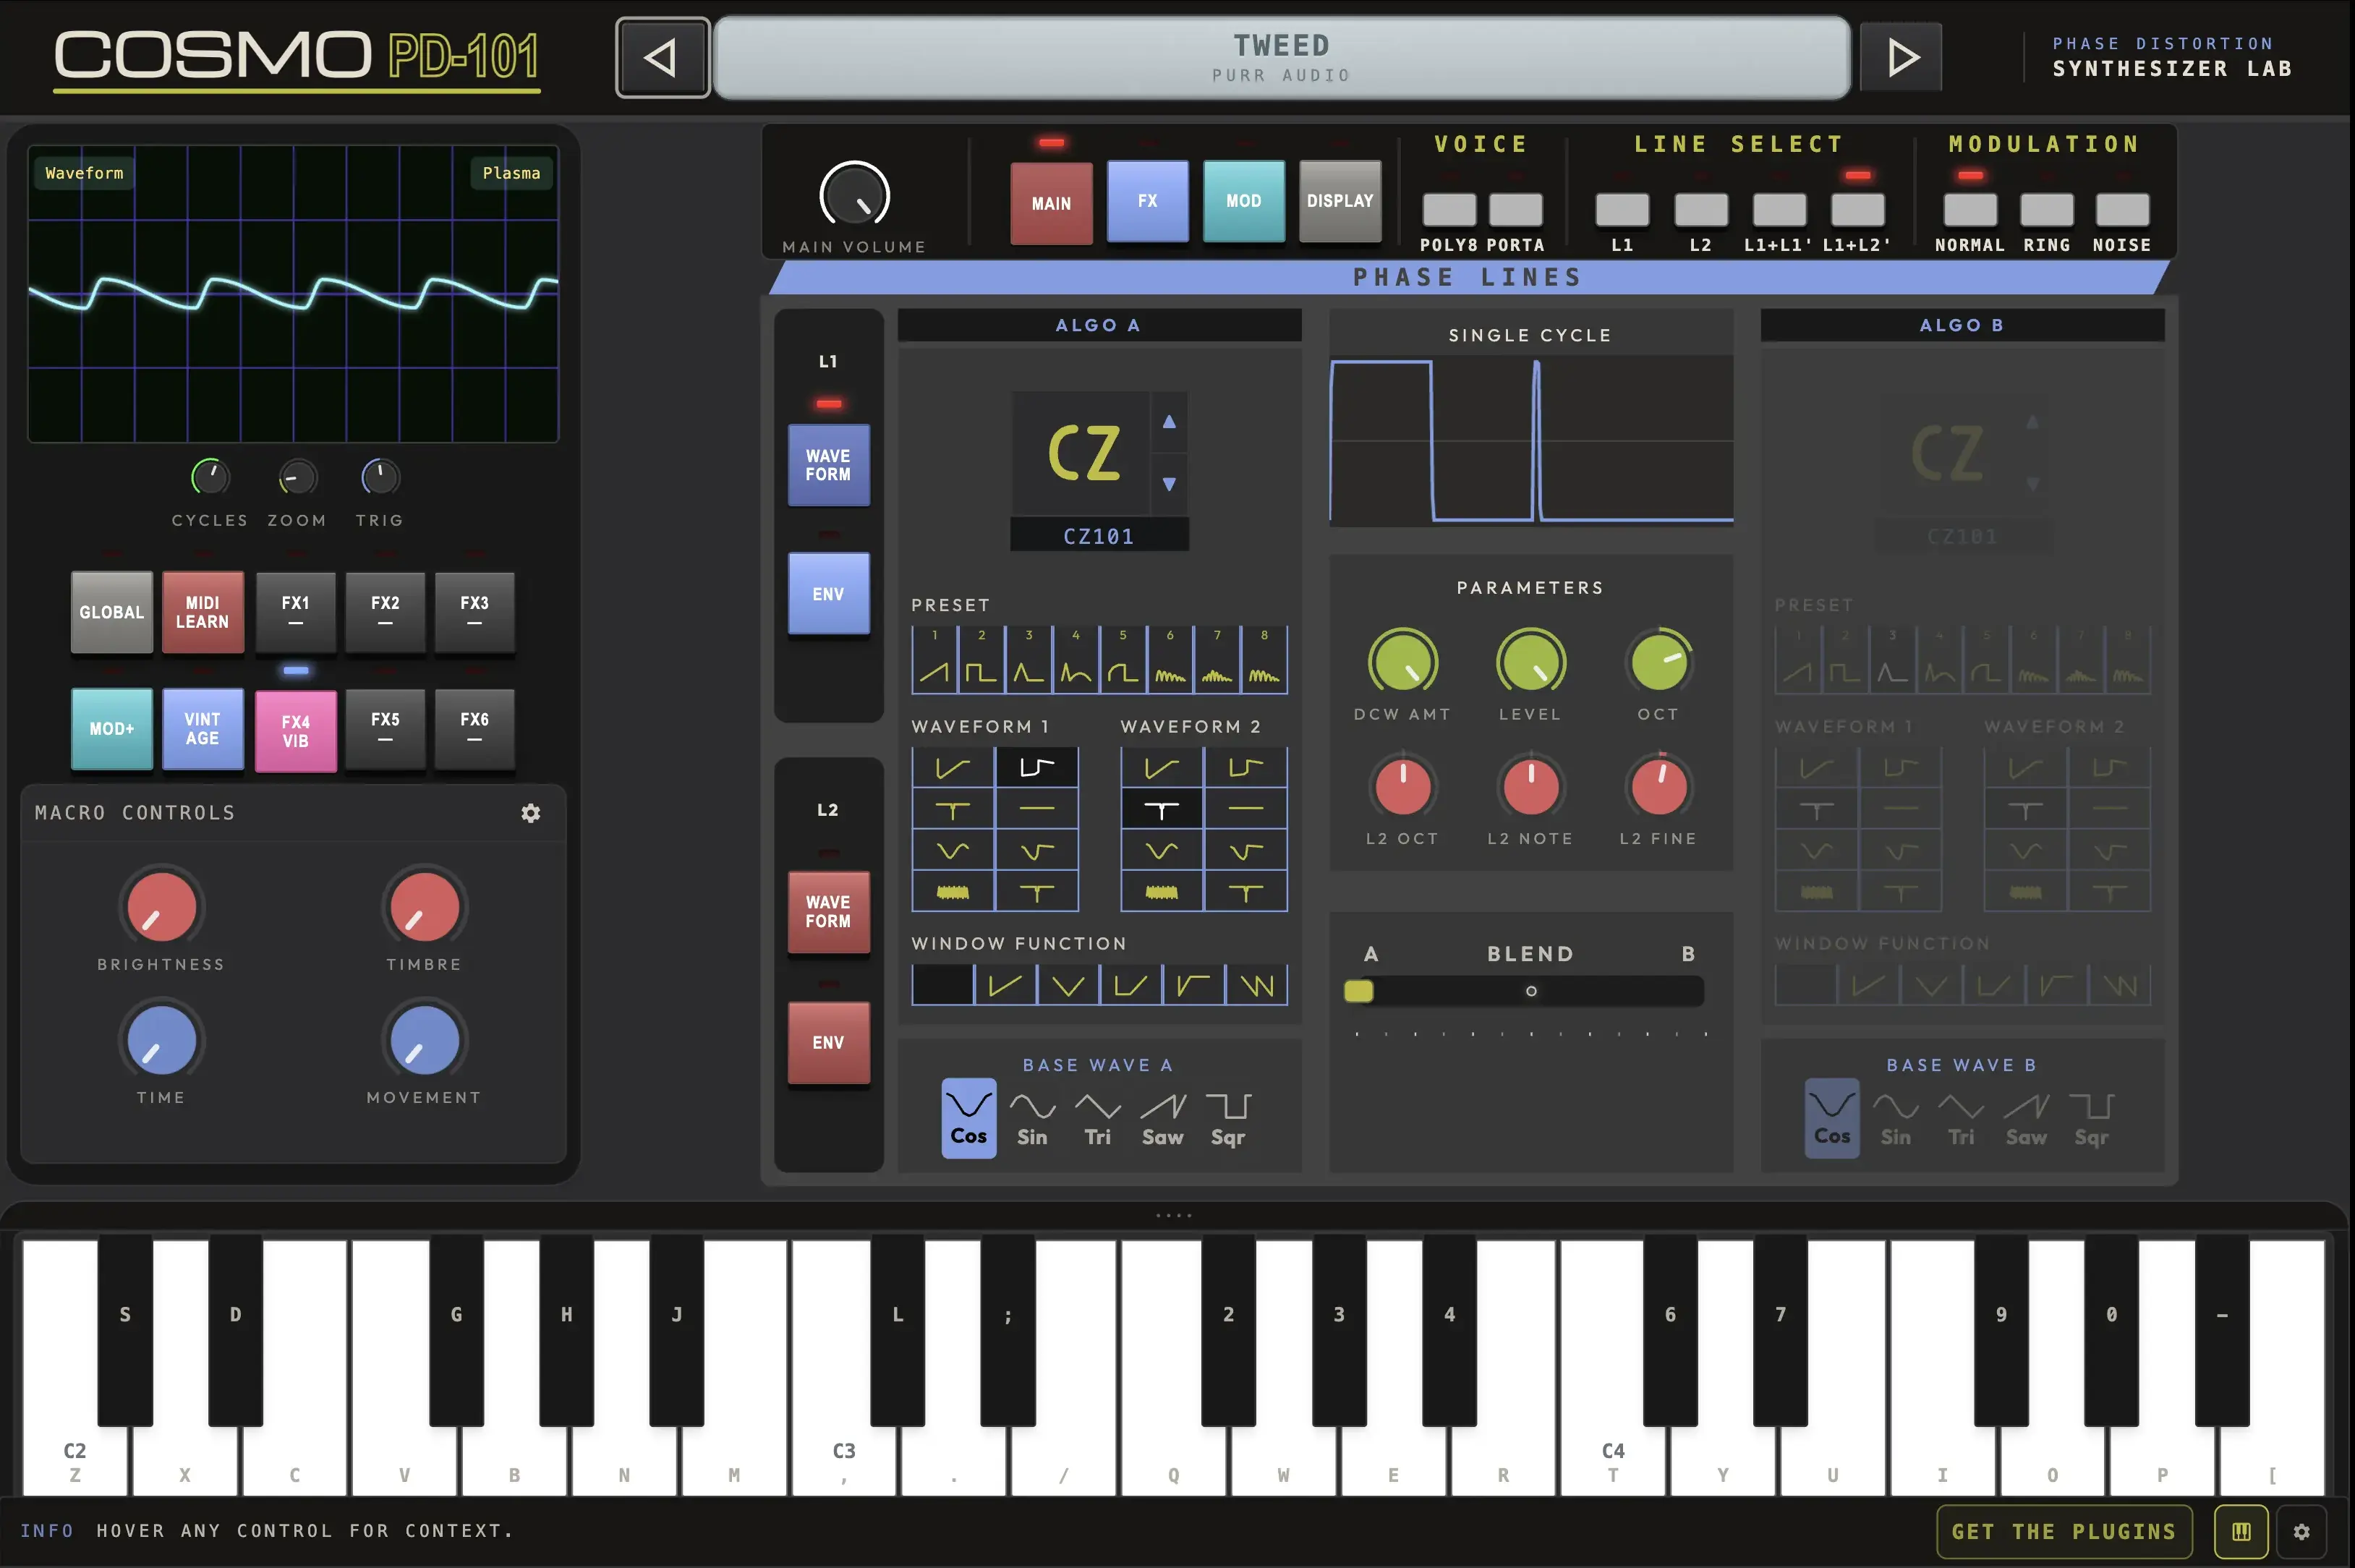
Task: Load the previous preset with left arrow
Action: [662, 58]
